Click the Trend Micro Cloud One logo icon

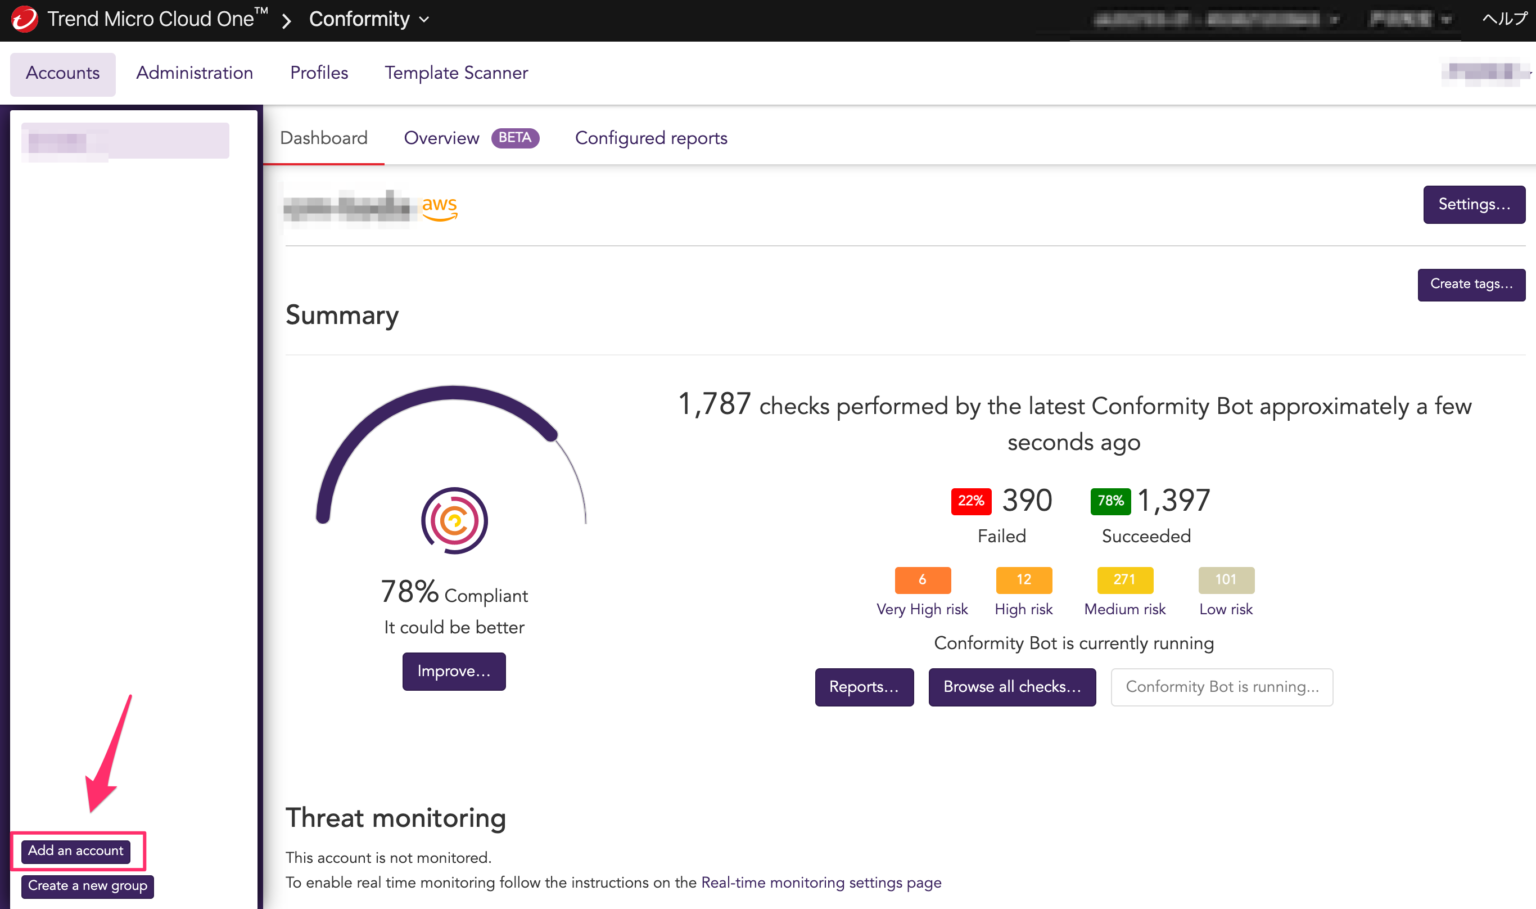pos(24,19)
